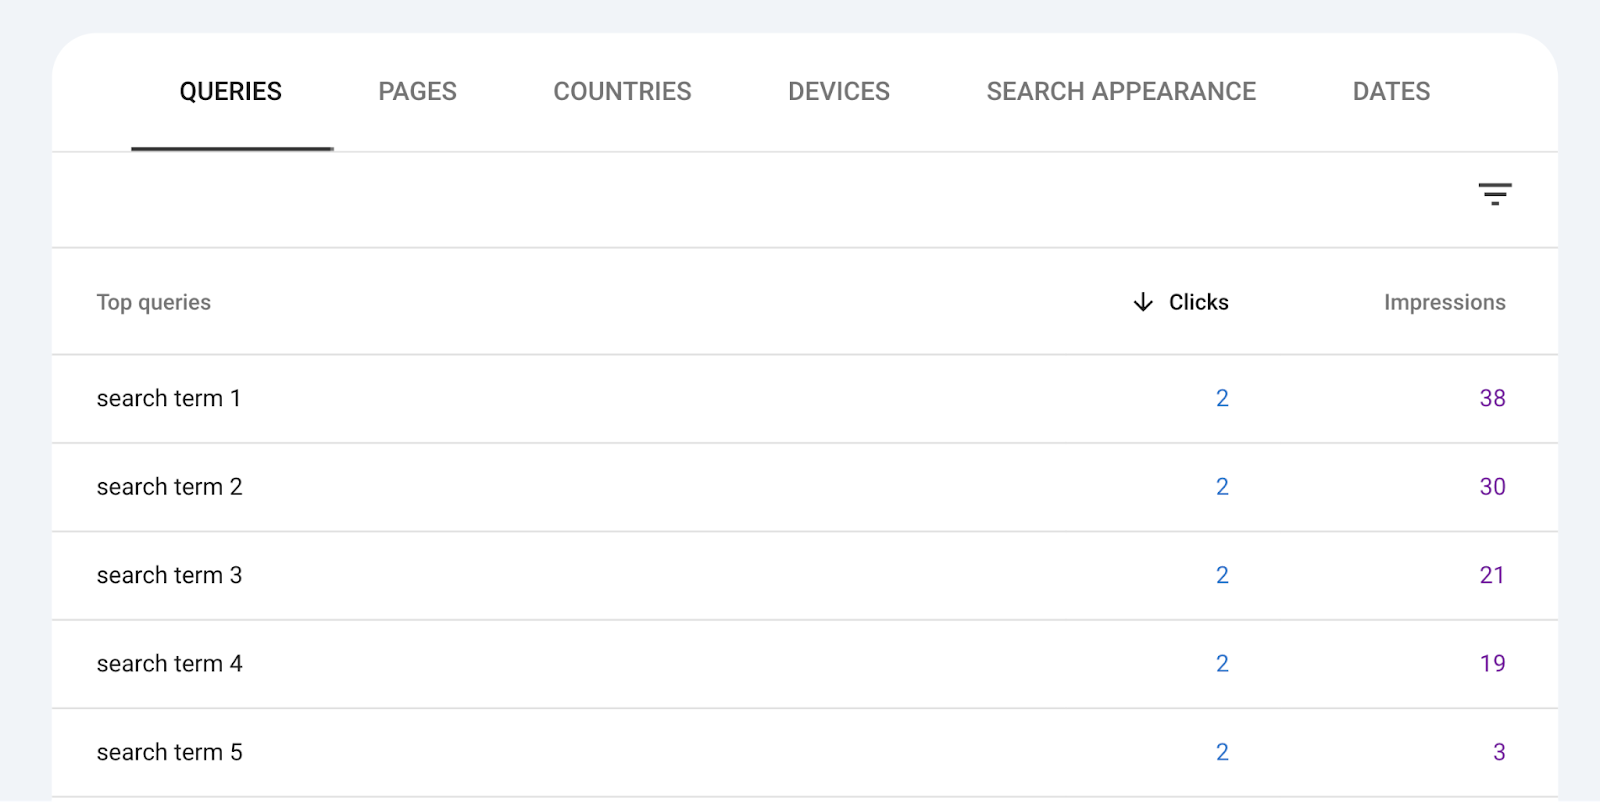The height and width of the screenshot is (802, 1600).
Task: Select the row labeled search term 4
Action: click(x=168, y=663)
